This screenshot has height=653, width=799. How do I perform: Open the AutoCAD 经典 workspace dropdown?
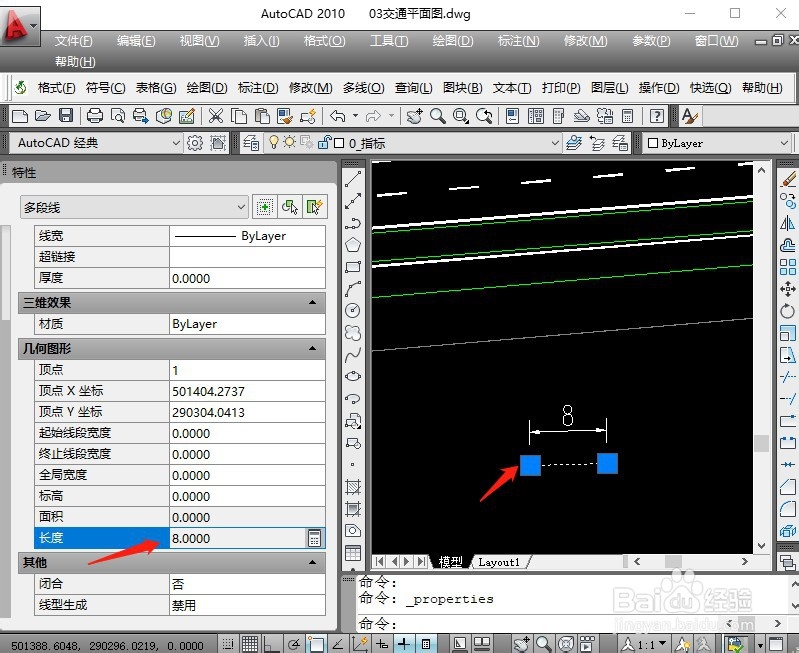[176, 143]
